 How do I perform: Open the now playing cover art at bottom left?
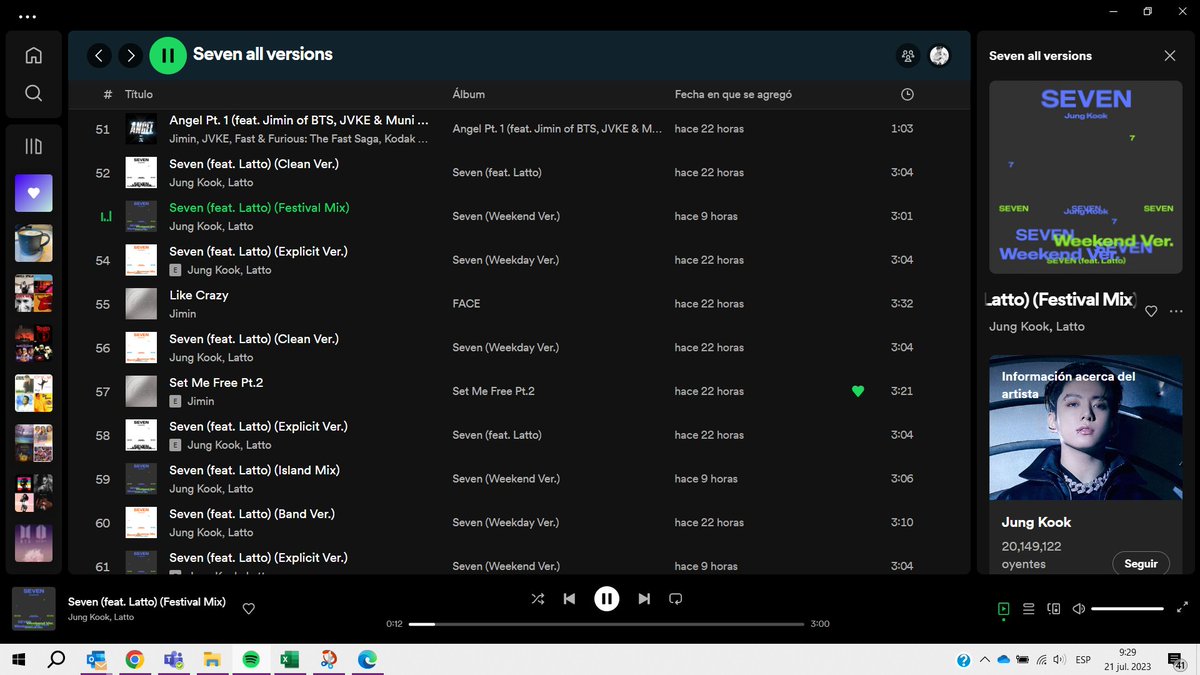pyautogui.click(x=33, y=608)
